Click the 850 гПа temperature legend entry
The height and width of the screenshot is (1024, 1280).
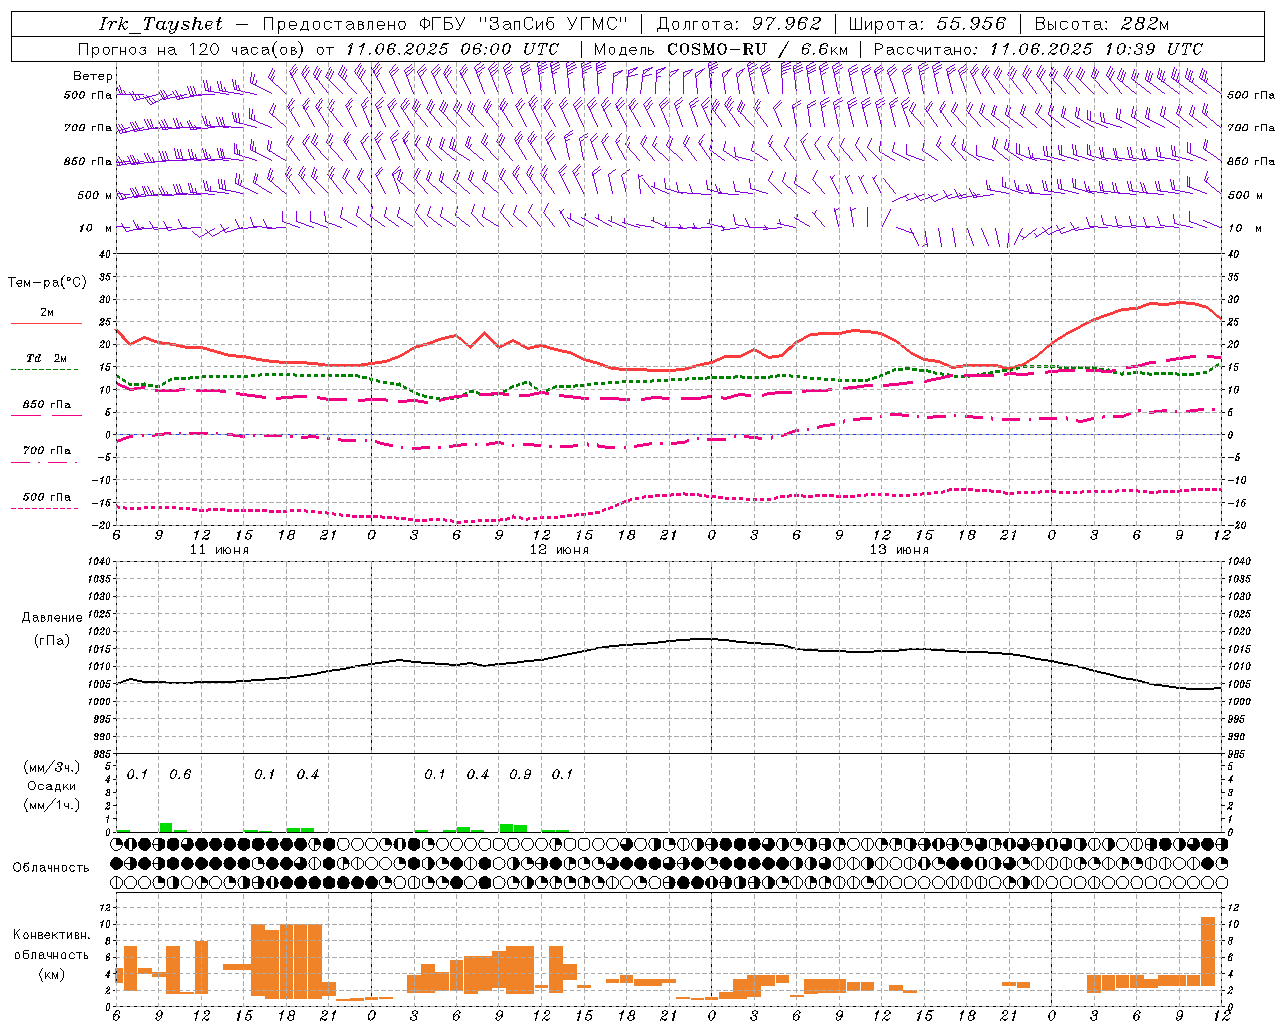point(47,405)
